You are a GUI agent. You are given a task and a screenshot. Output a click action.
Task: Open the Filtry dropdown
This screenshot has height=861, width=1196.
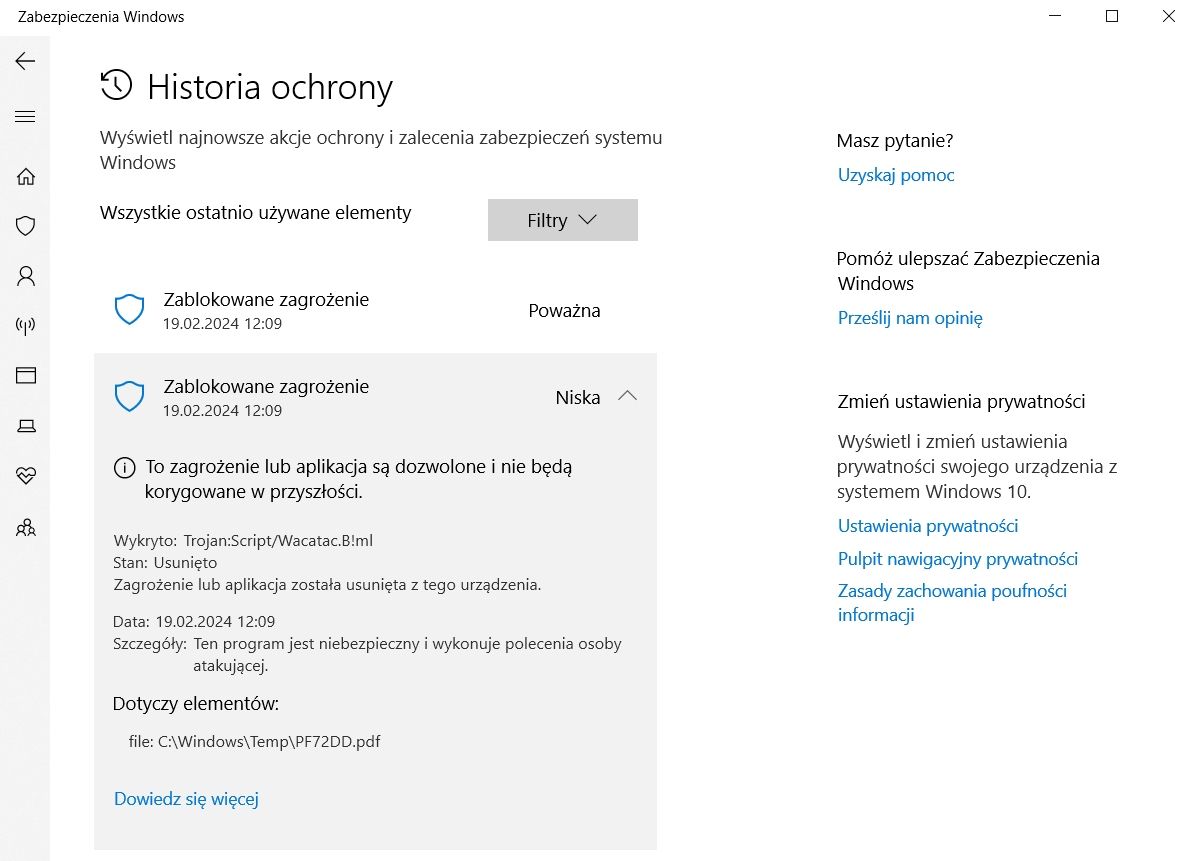pos(563,220)
